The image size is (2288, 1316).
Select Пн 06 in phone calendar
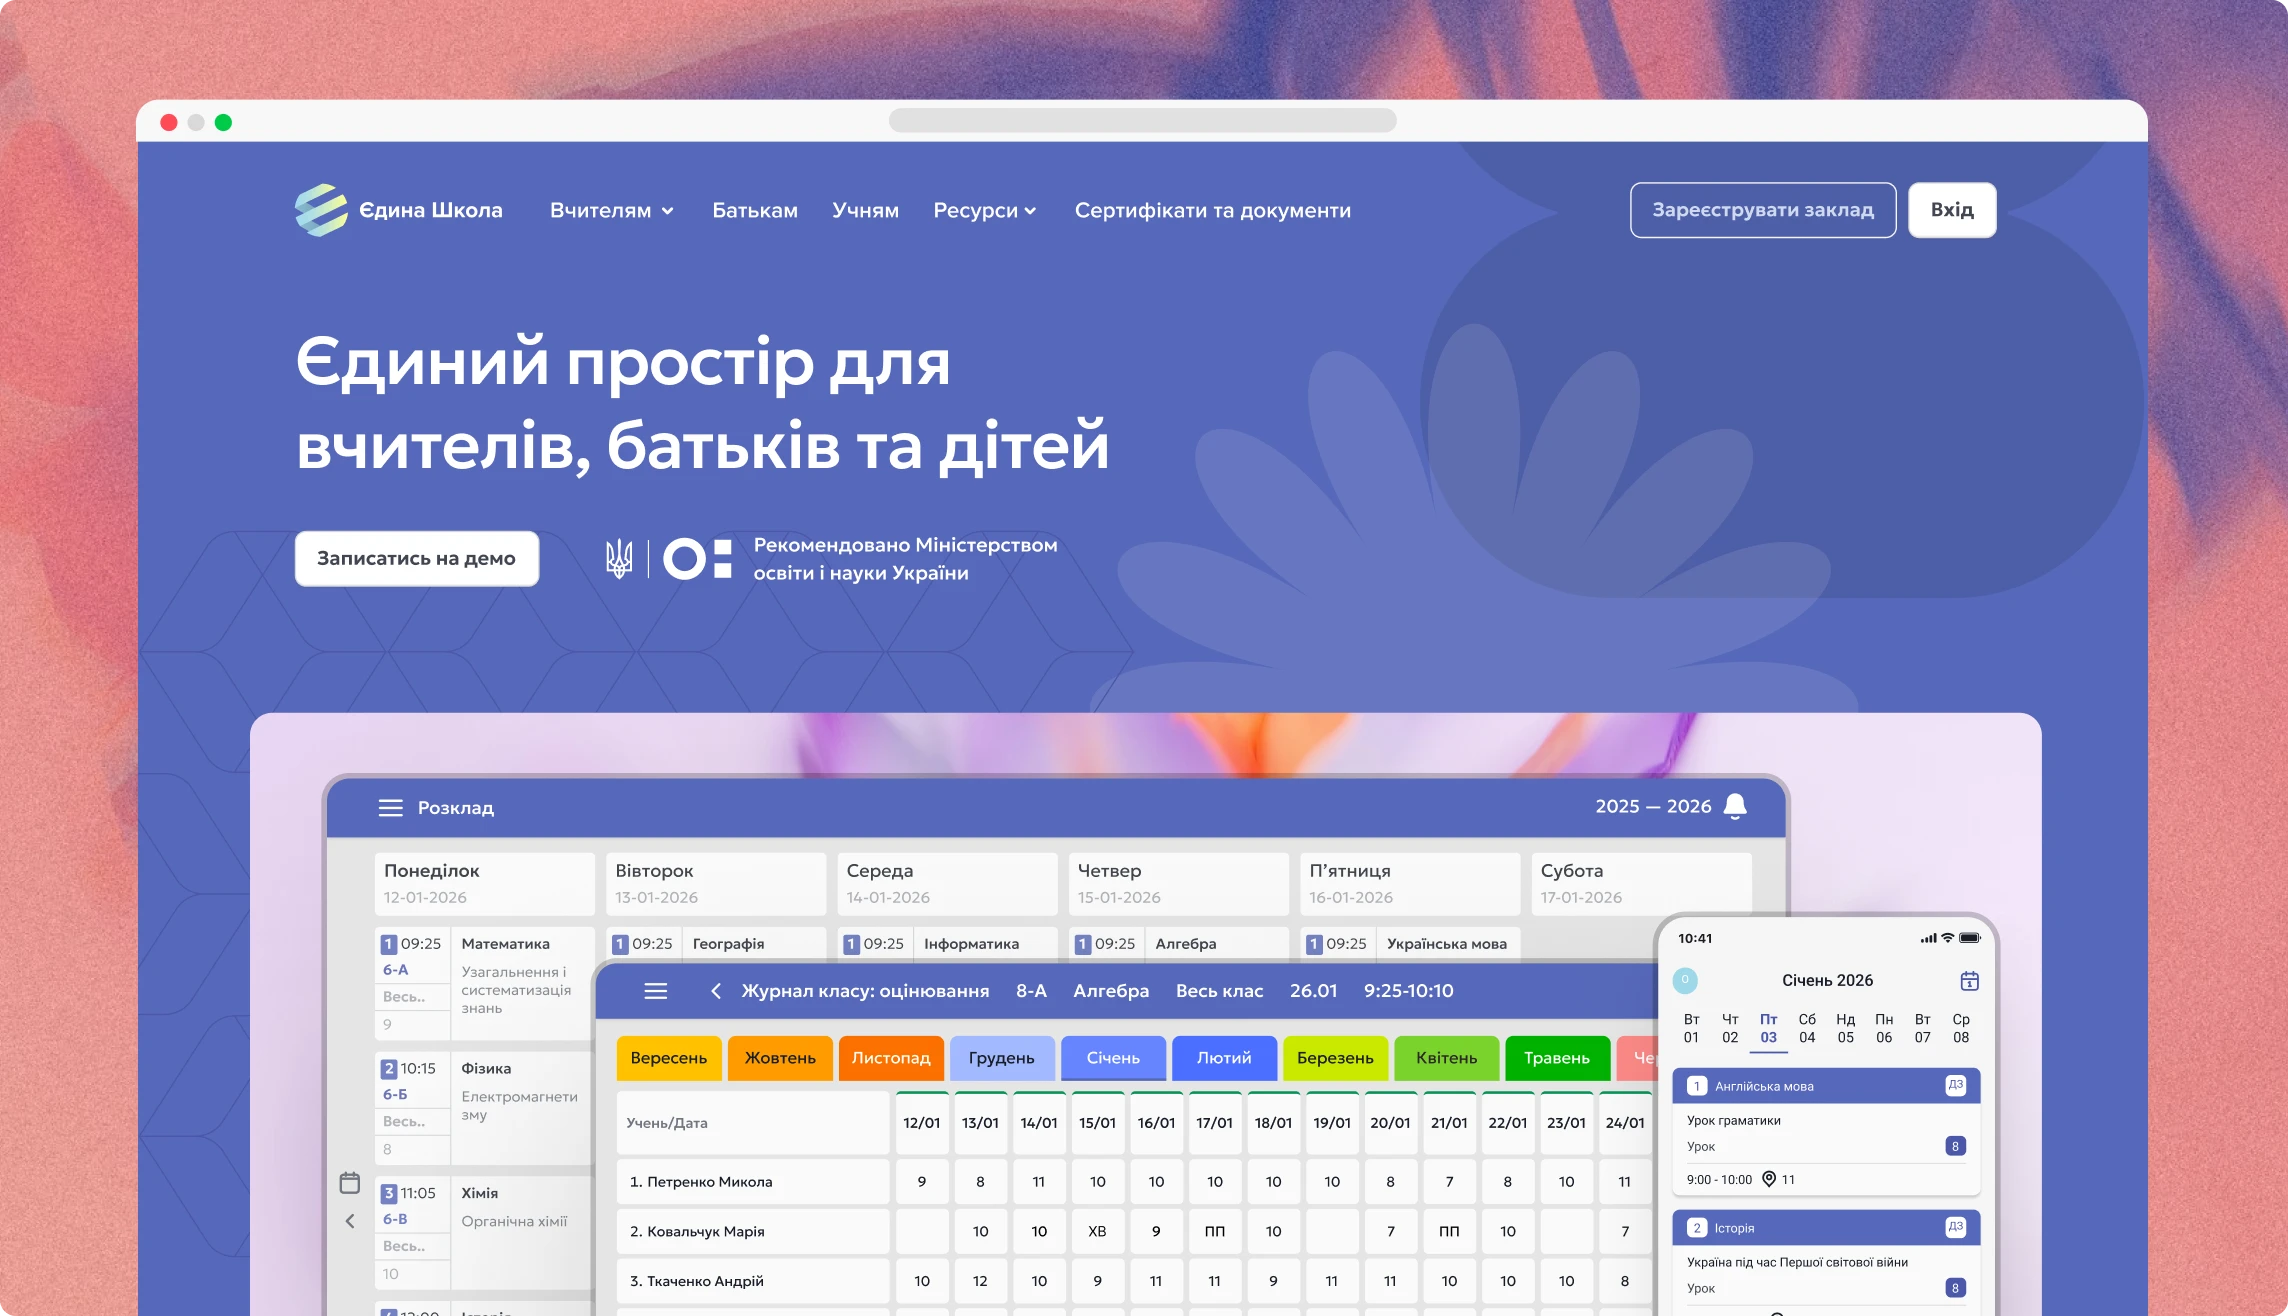[x=1884, y=1029]
